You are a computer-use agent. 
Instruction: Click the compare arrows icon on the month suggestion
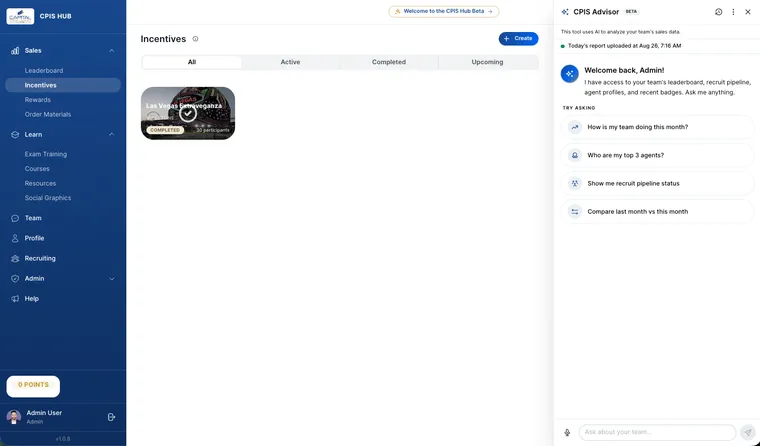(574, 211)
